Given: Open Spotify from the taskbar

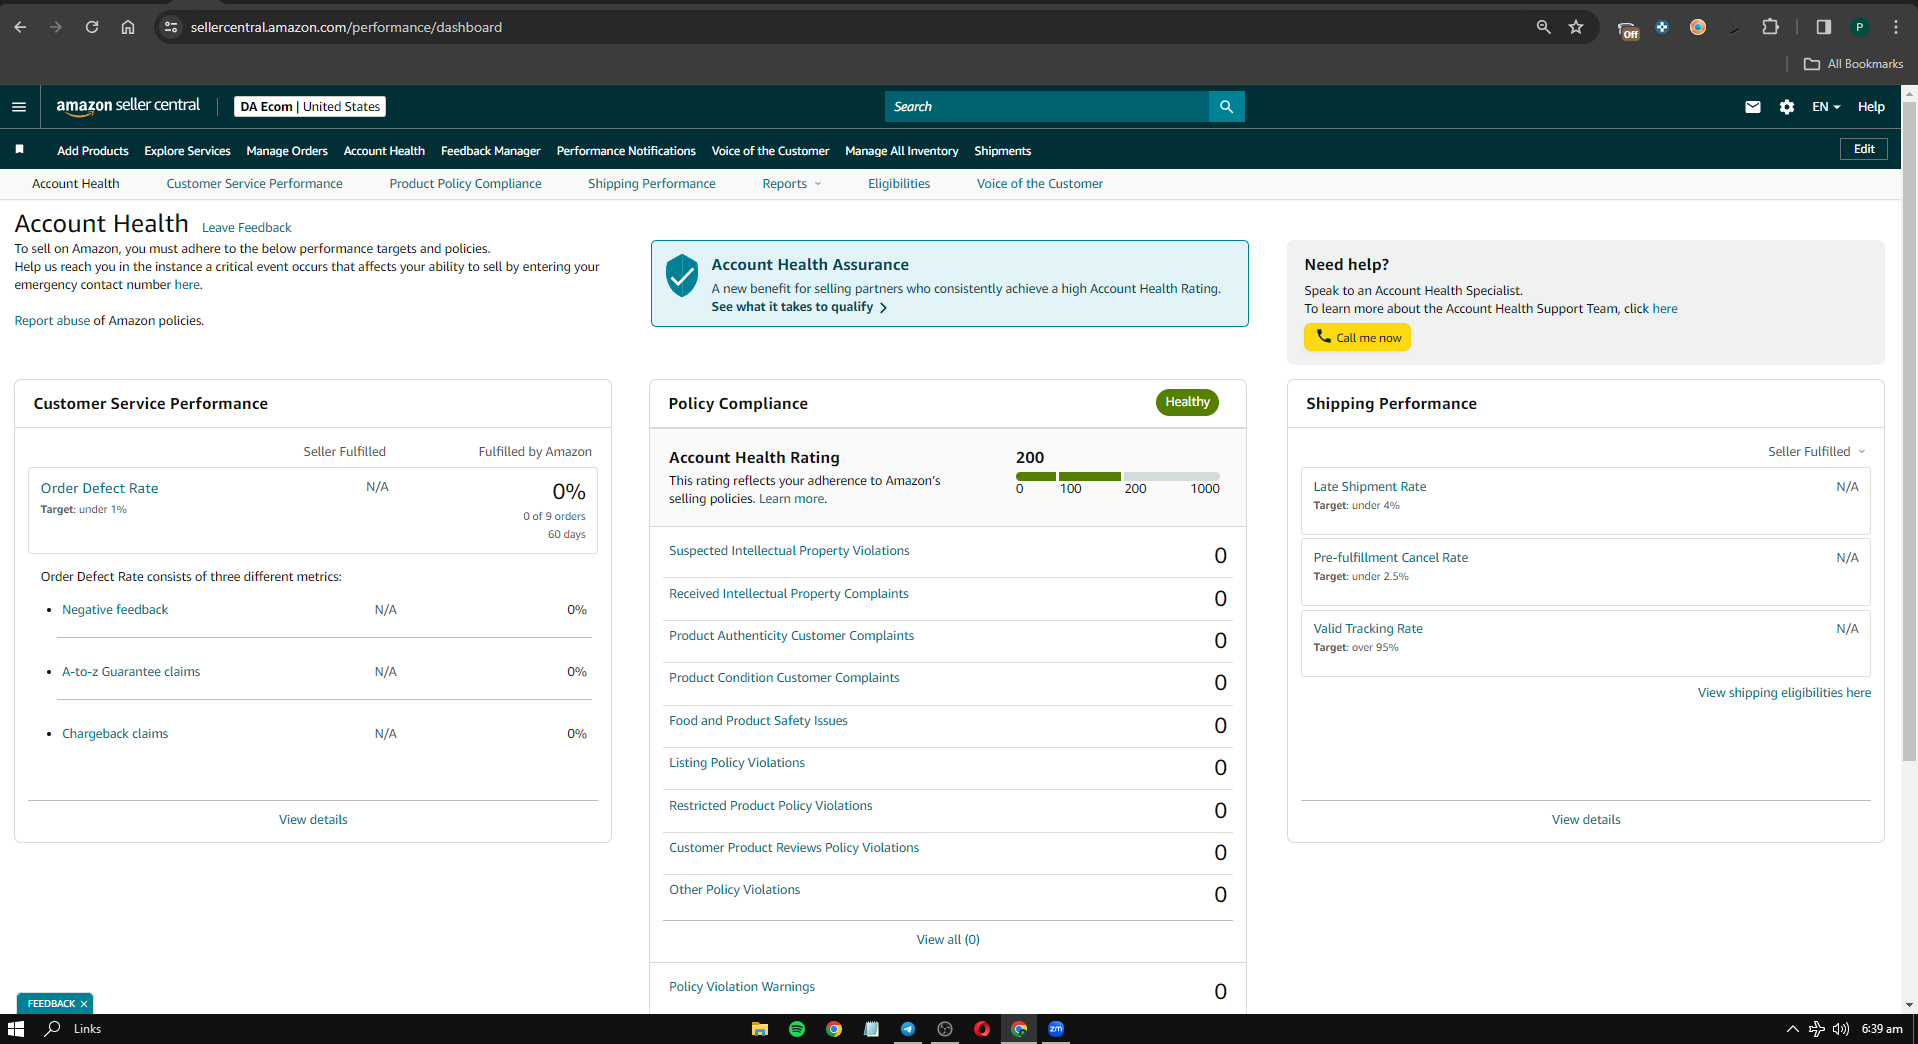Looking at the screenshot, I should 797,1029.
